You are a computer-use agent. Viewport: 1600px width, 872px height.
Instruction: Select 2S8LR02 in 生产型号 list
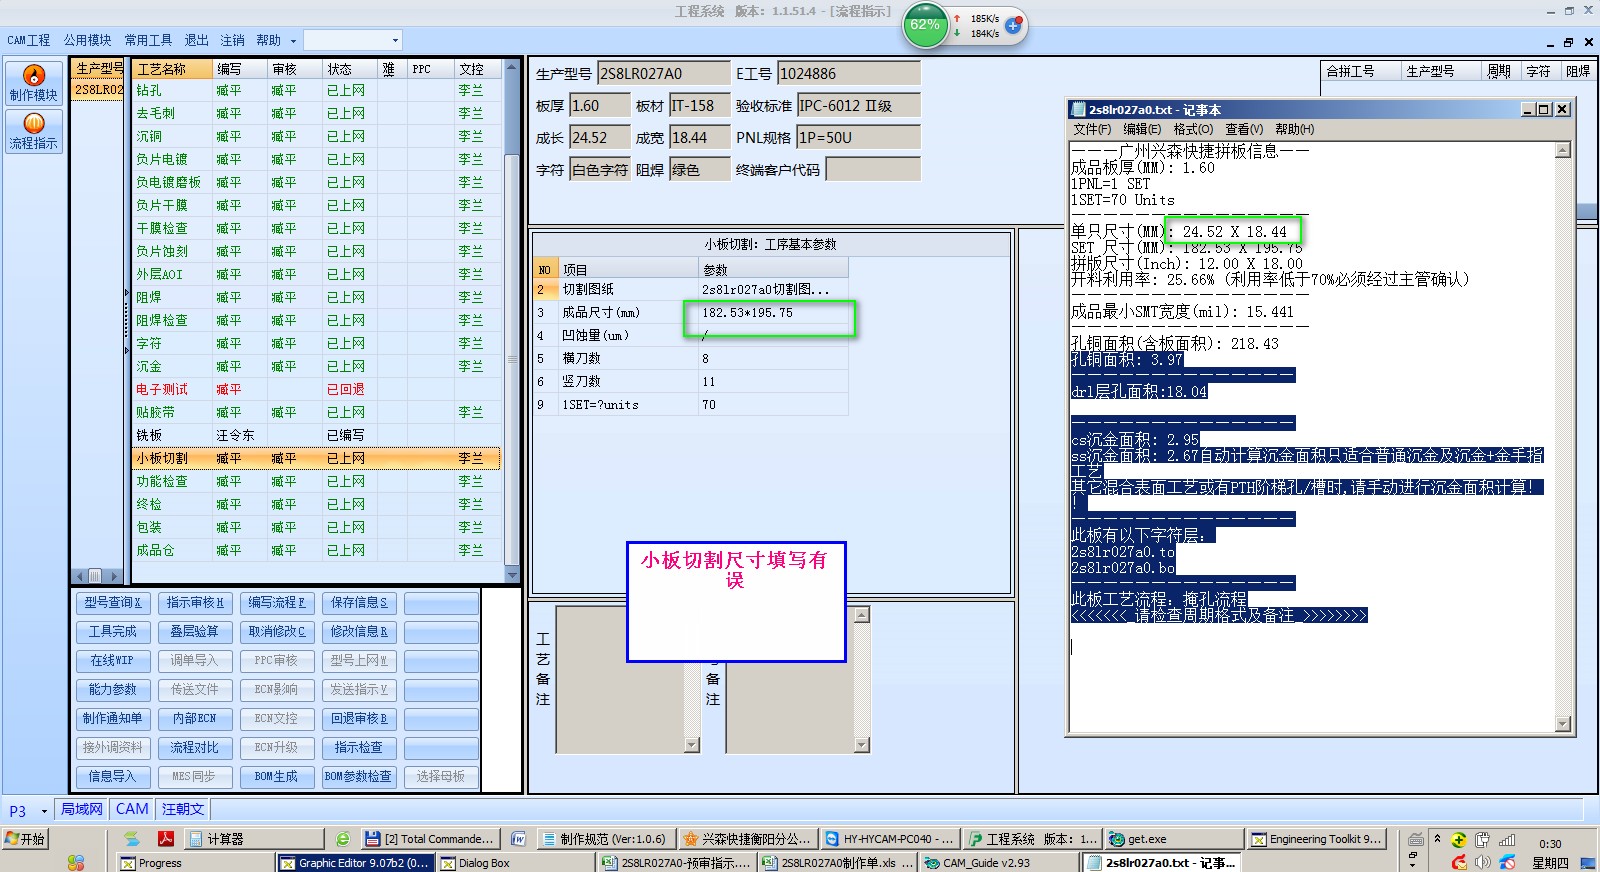tap(99, 89)
